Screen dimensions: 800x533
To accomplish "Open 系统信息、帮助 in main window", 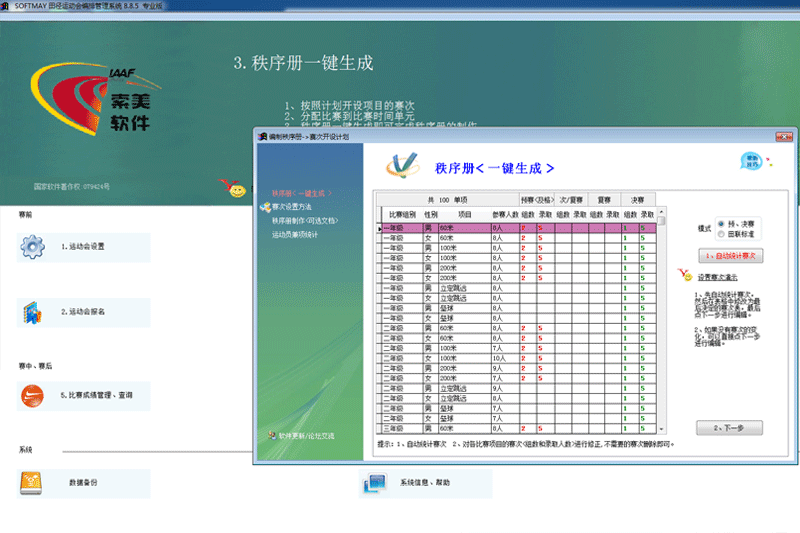I will (x=425, y=483).
